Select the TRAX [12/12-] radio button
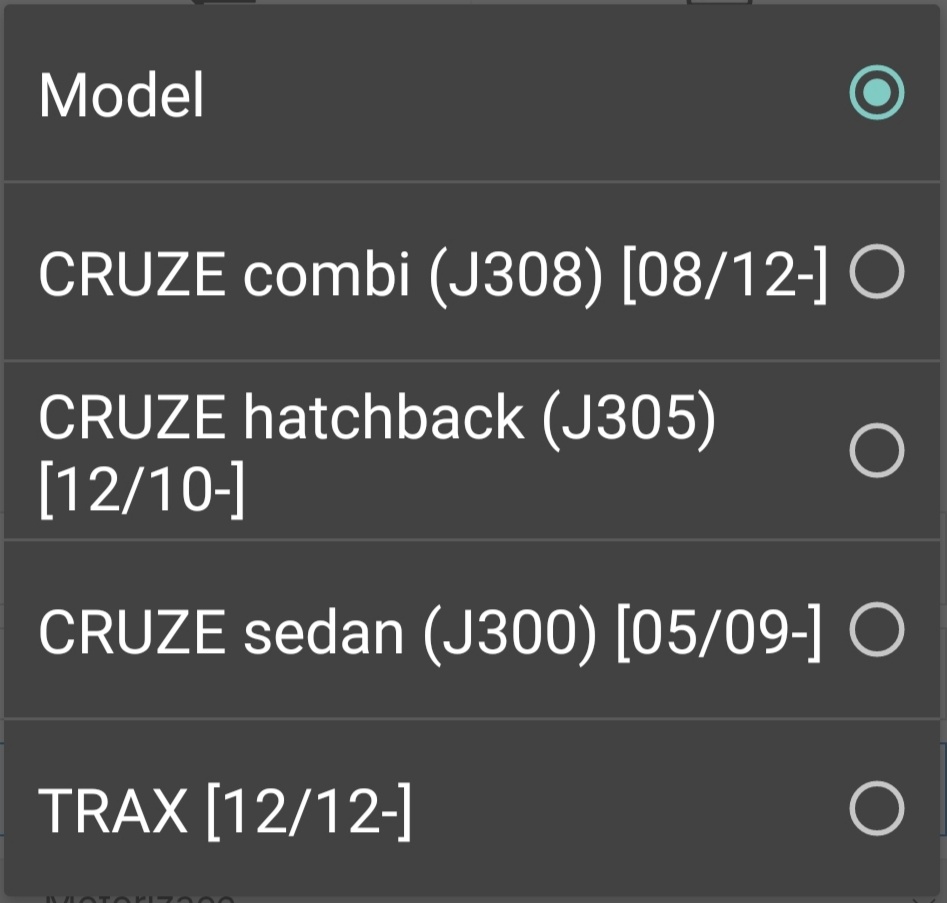This screenshot has height=903, width=947. [x=876, y=808]
